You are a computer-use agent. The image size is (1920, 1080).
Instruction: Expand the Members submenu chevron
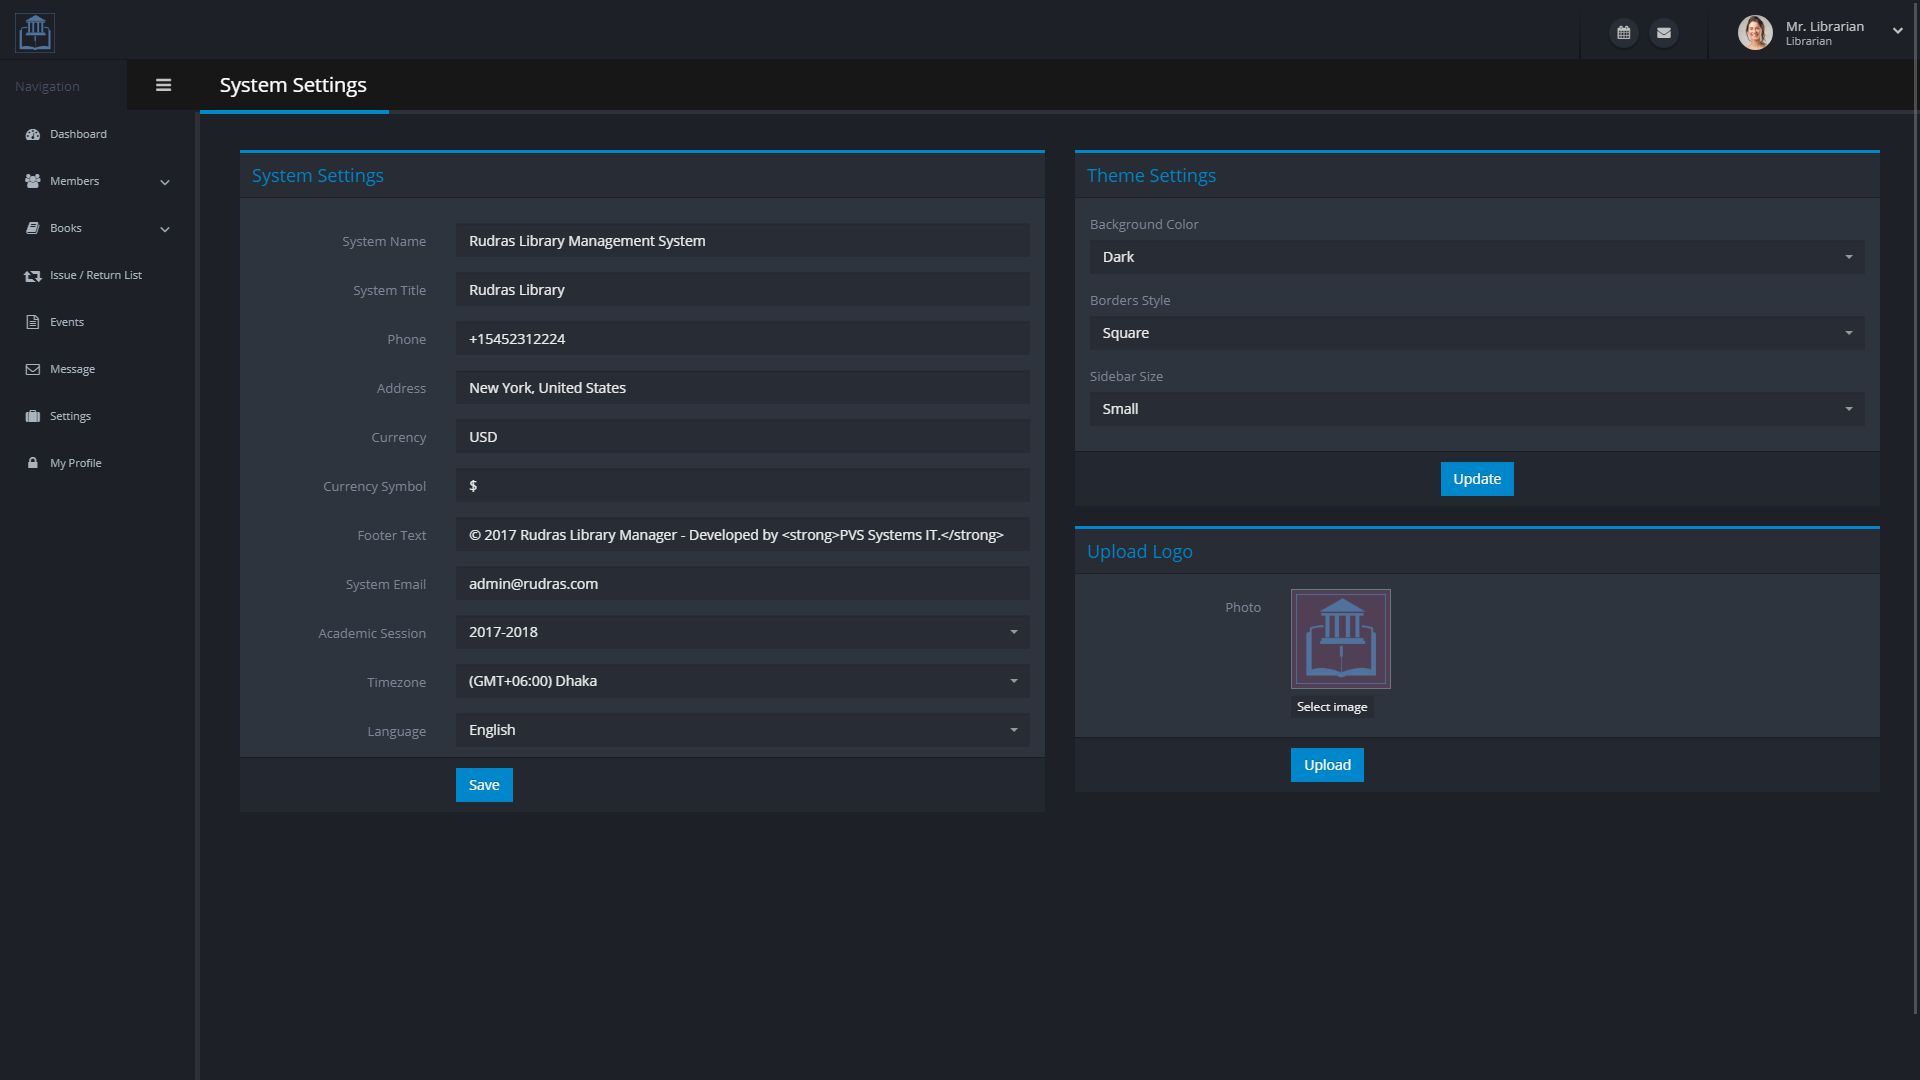(x=165, y=182)
